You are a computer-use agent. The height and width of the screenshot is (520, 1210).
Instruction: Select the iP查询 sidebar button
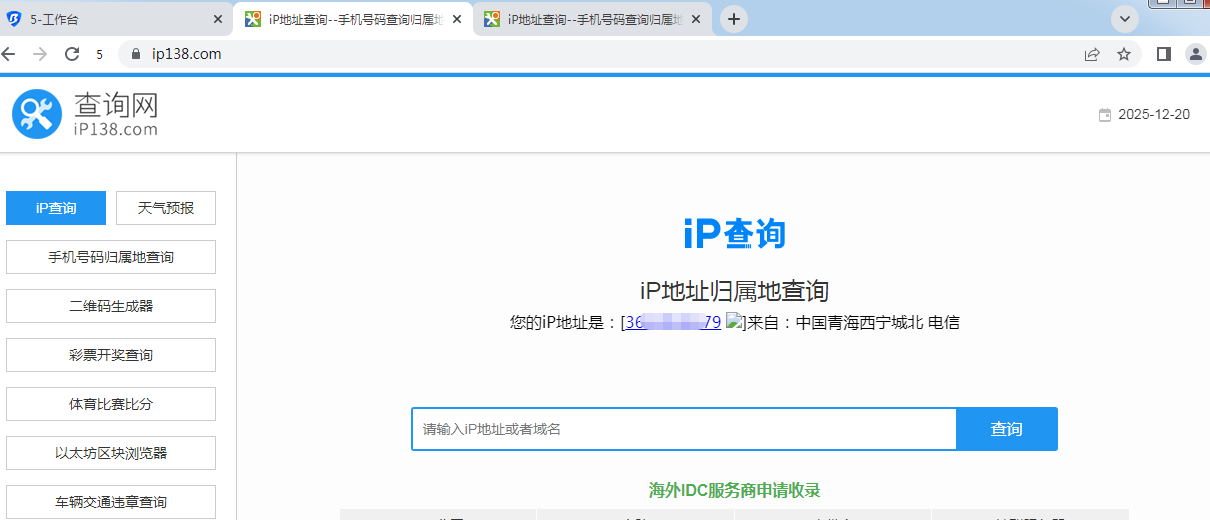point(56,208)
